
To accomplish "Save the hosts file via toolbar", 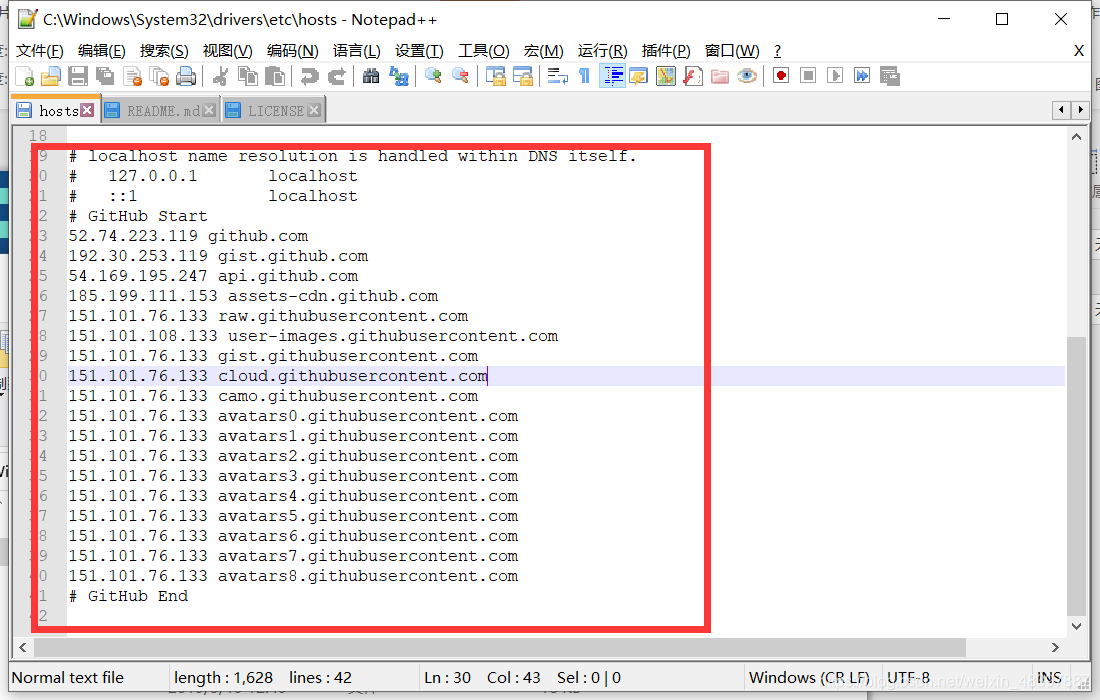I will point(78,76).
